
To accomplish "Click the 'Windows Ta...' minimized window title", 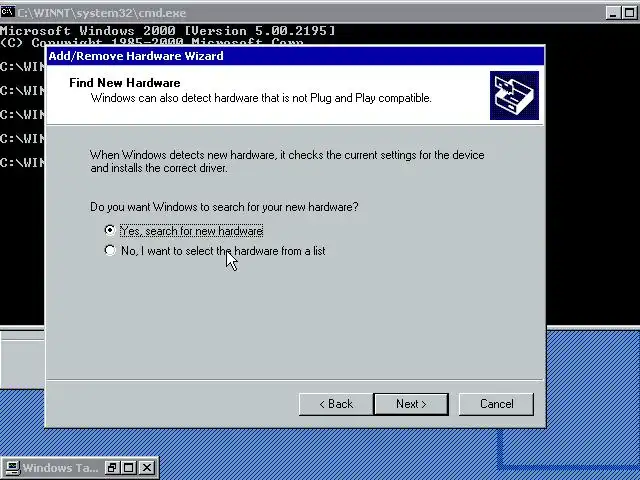I will [x=60, y=468].
